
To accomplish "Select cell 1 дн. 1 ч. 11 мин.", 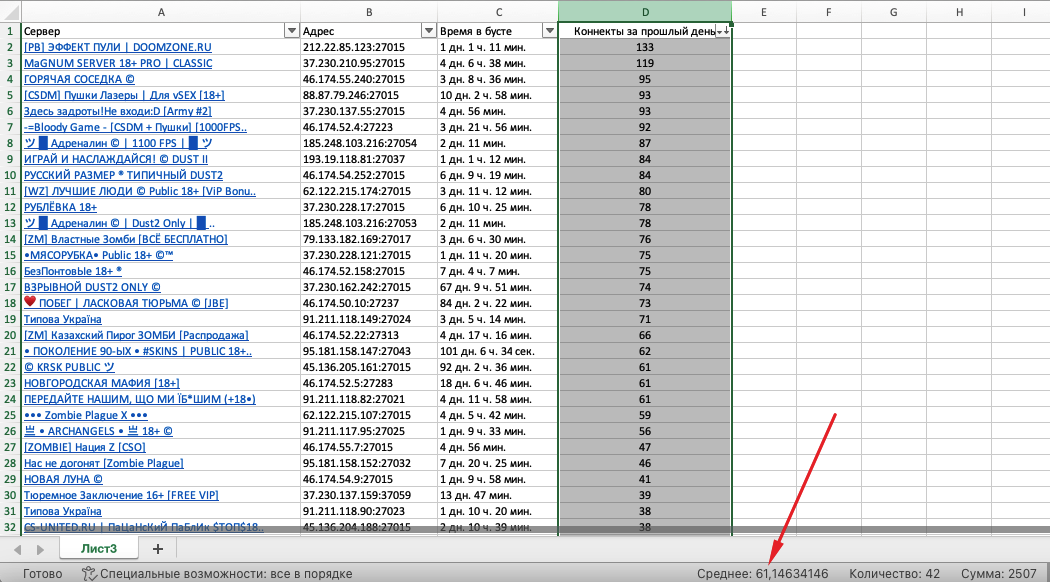I will click(x=498, y=47).
